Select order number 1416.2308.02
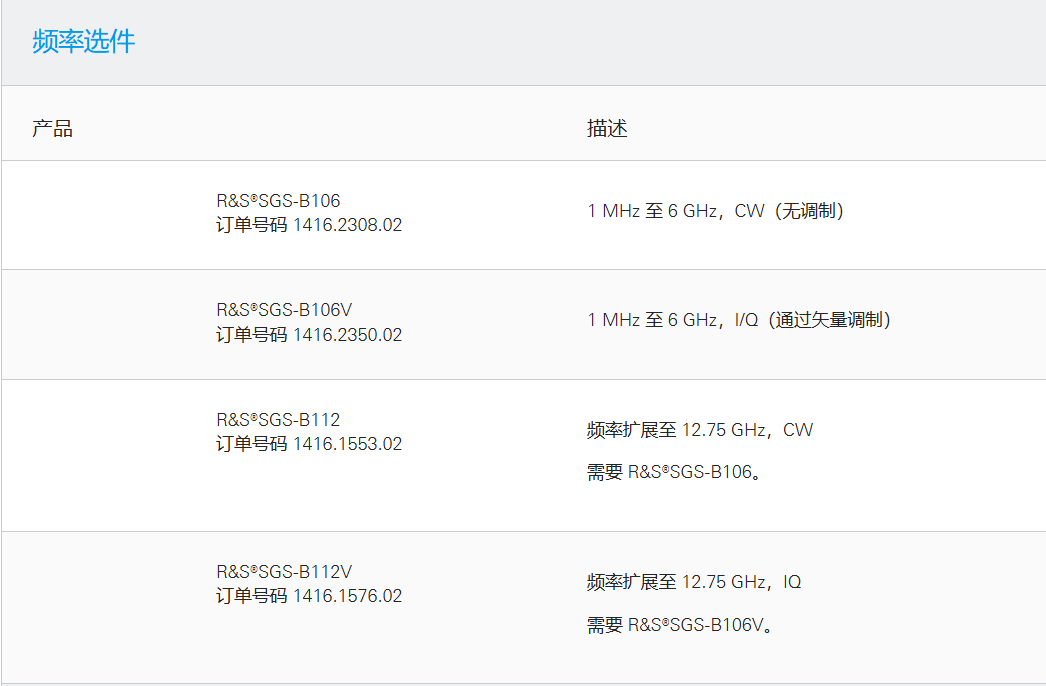The image size is (1046, 686). [347, 225]
